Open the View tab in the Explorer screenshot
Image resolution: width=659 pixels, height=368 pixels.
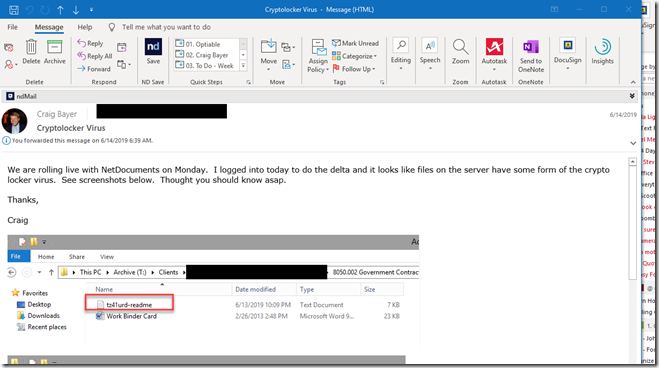point(107,257)
